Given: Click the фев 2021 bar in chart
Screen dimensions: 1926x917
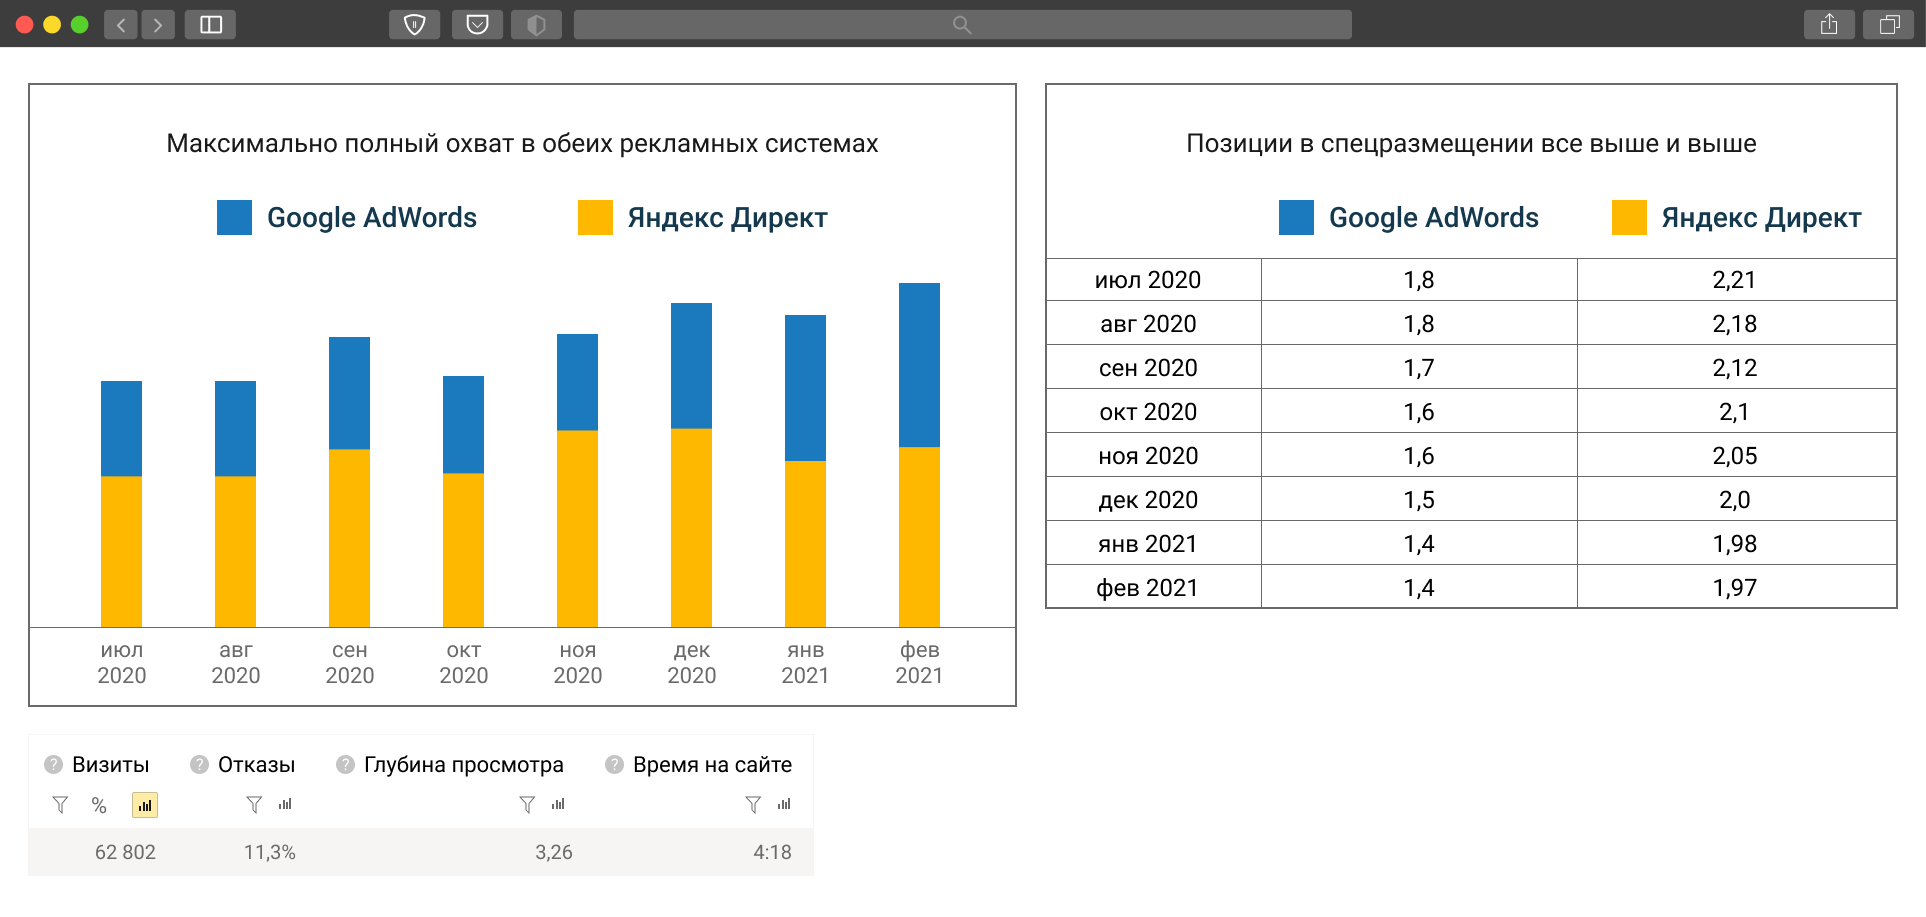Looking at the screenshot, I should point(919,455).
